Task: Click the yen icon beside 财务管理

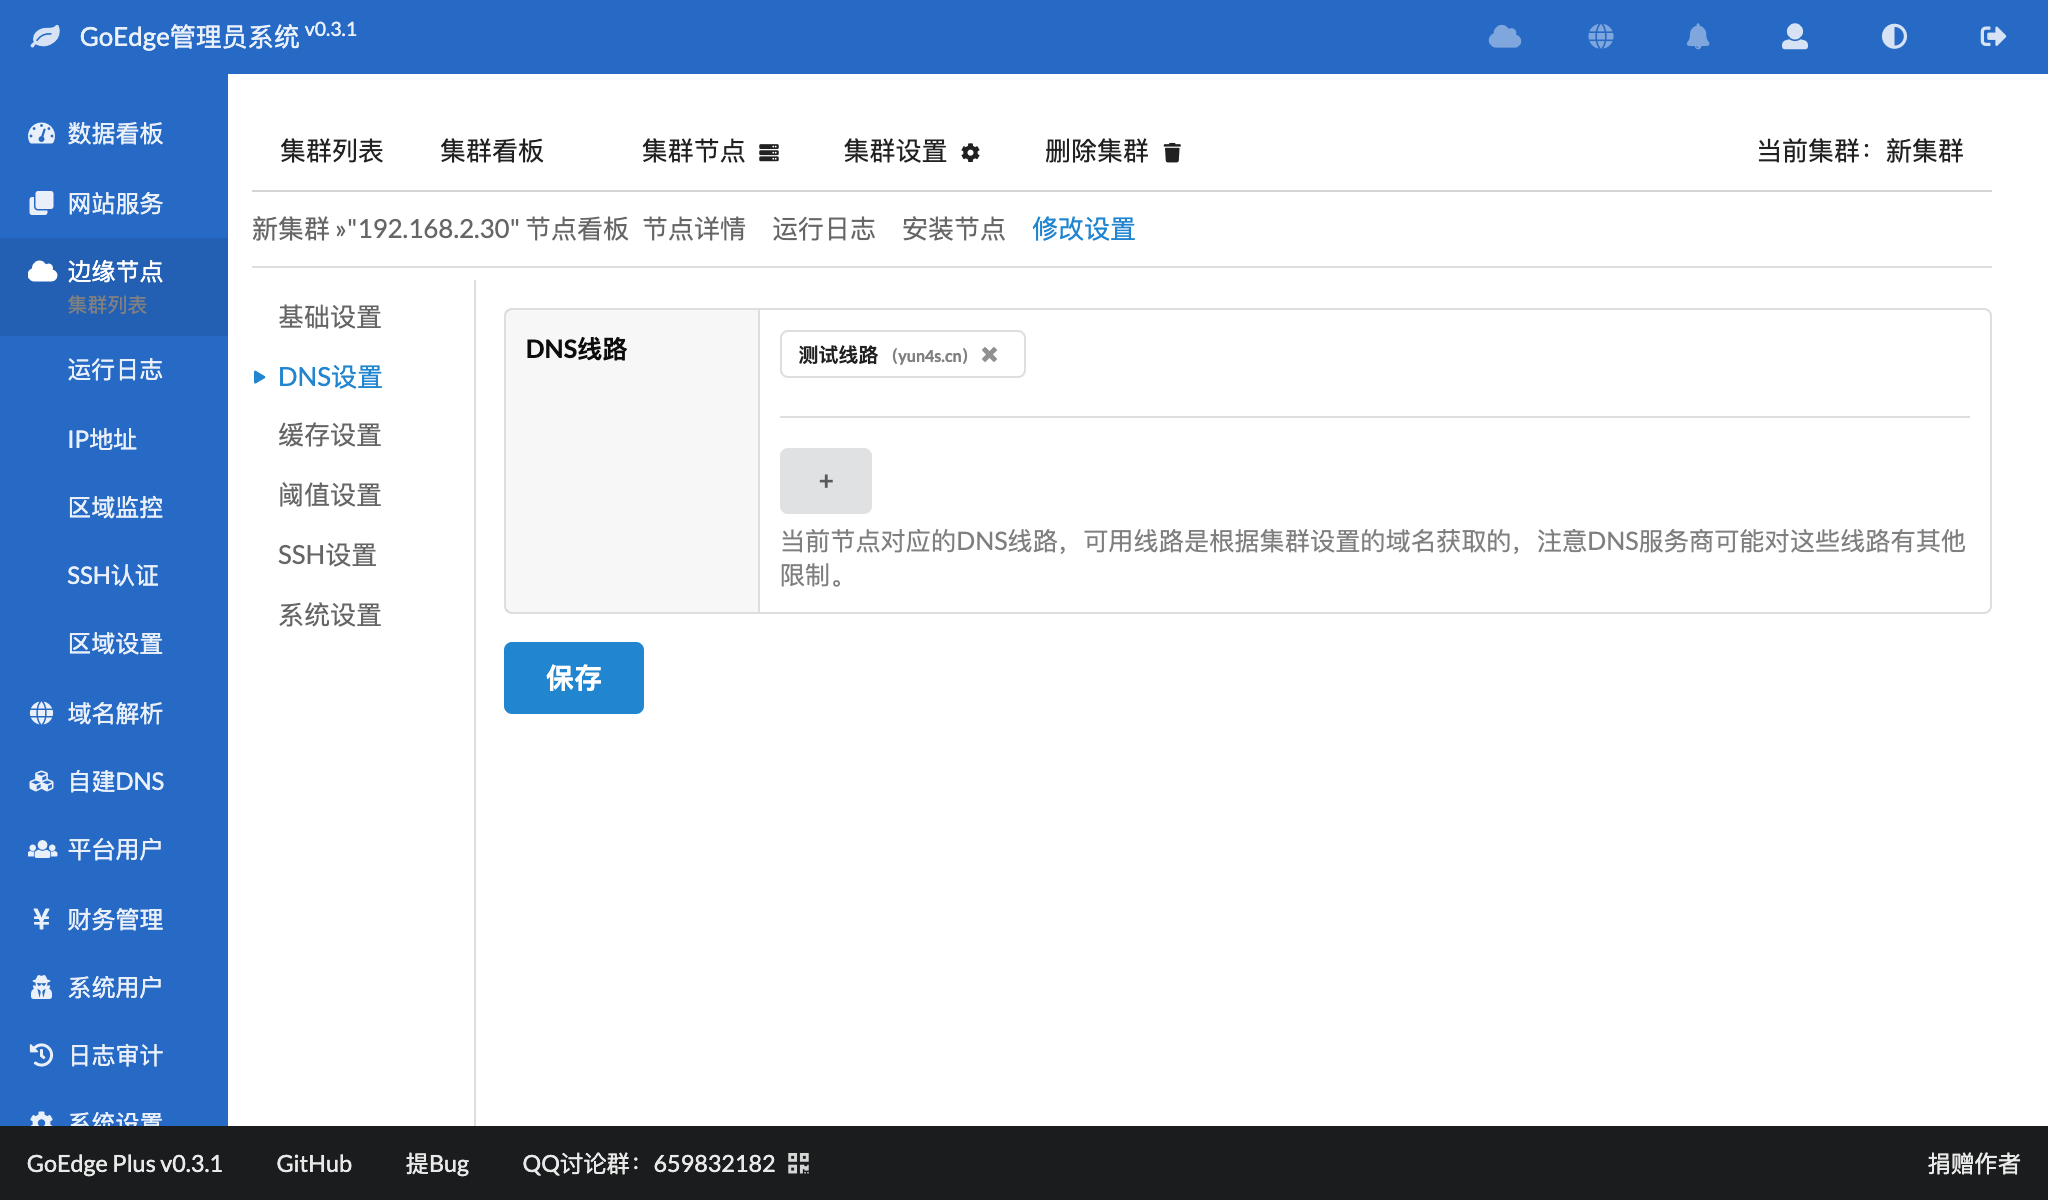Action: pos(41,918)
